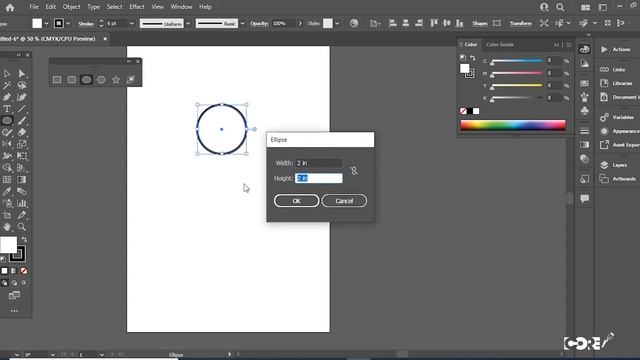Screen dimensions: 640x360
Task: Pick a color from the spectrum bar
Action: click(x=513, y=125)
